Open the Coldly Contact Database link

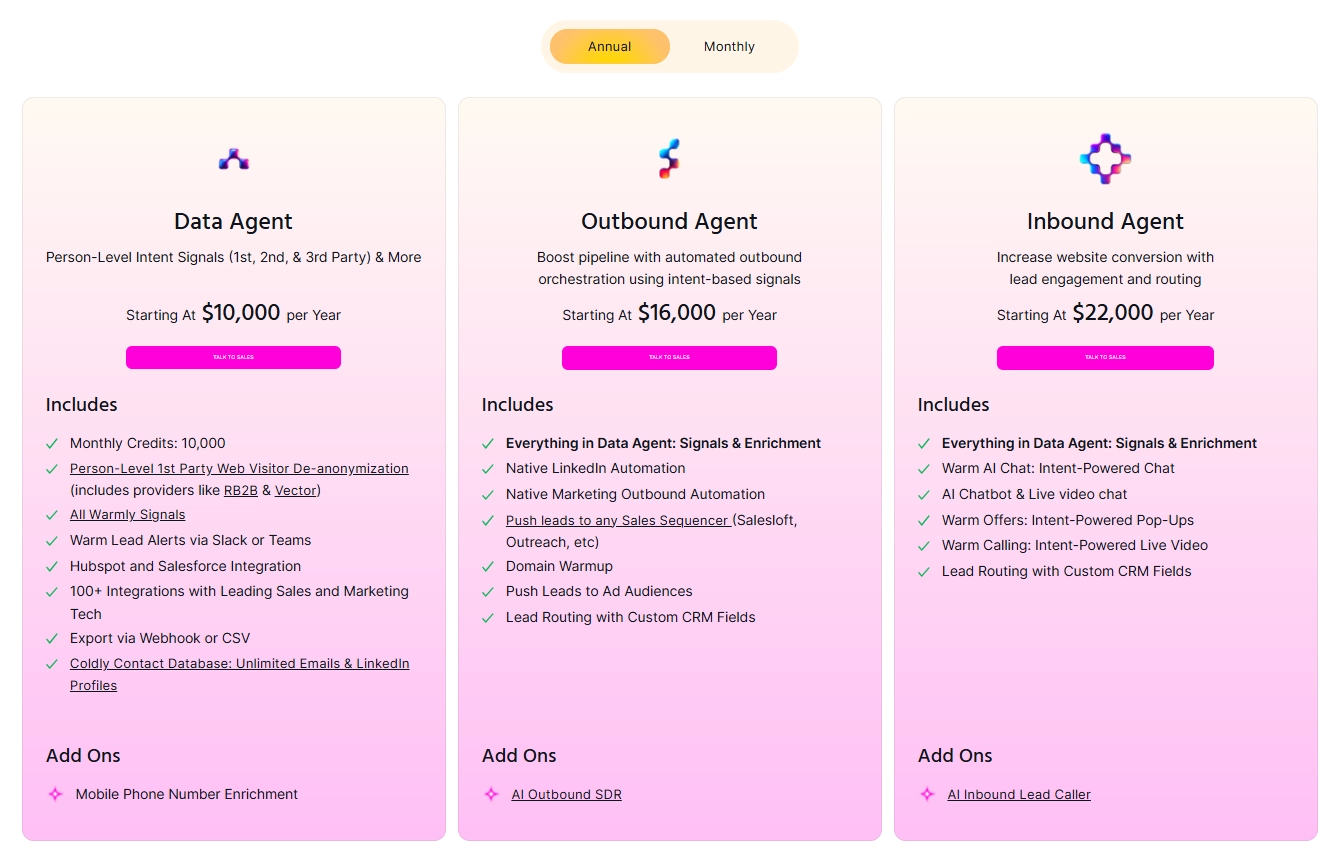(x=239, y=674)
